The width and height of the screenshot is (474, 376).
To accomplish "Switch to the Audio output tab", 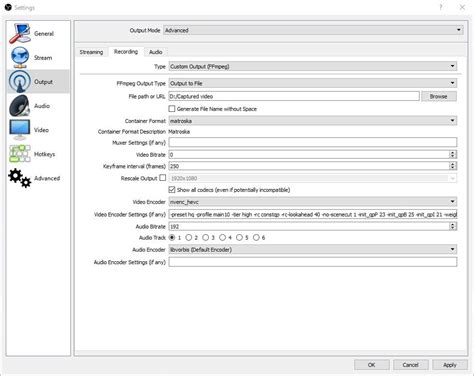I will click(156, 52).
